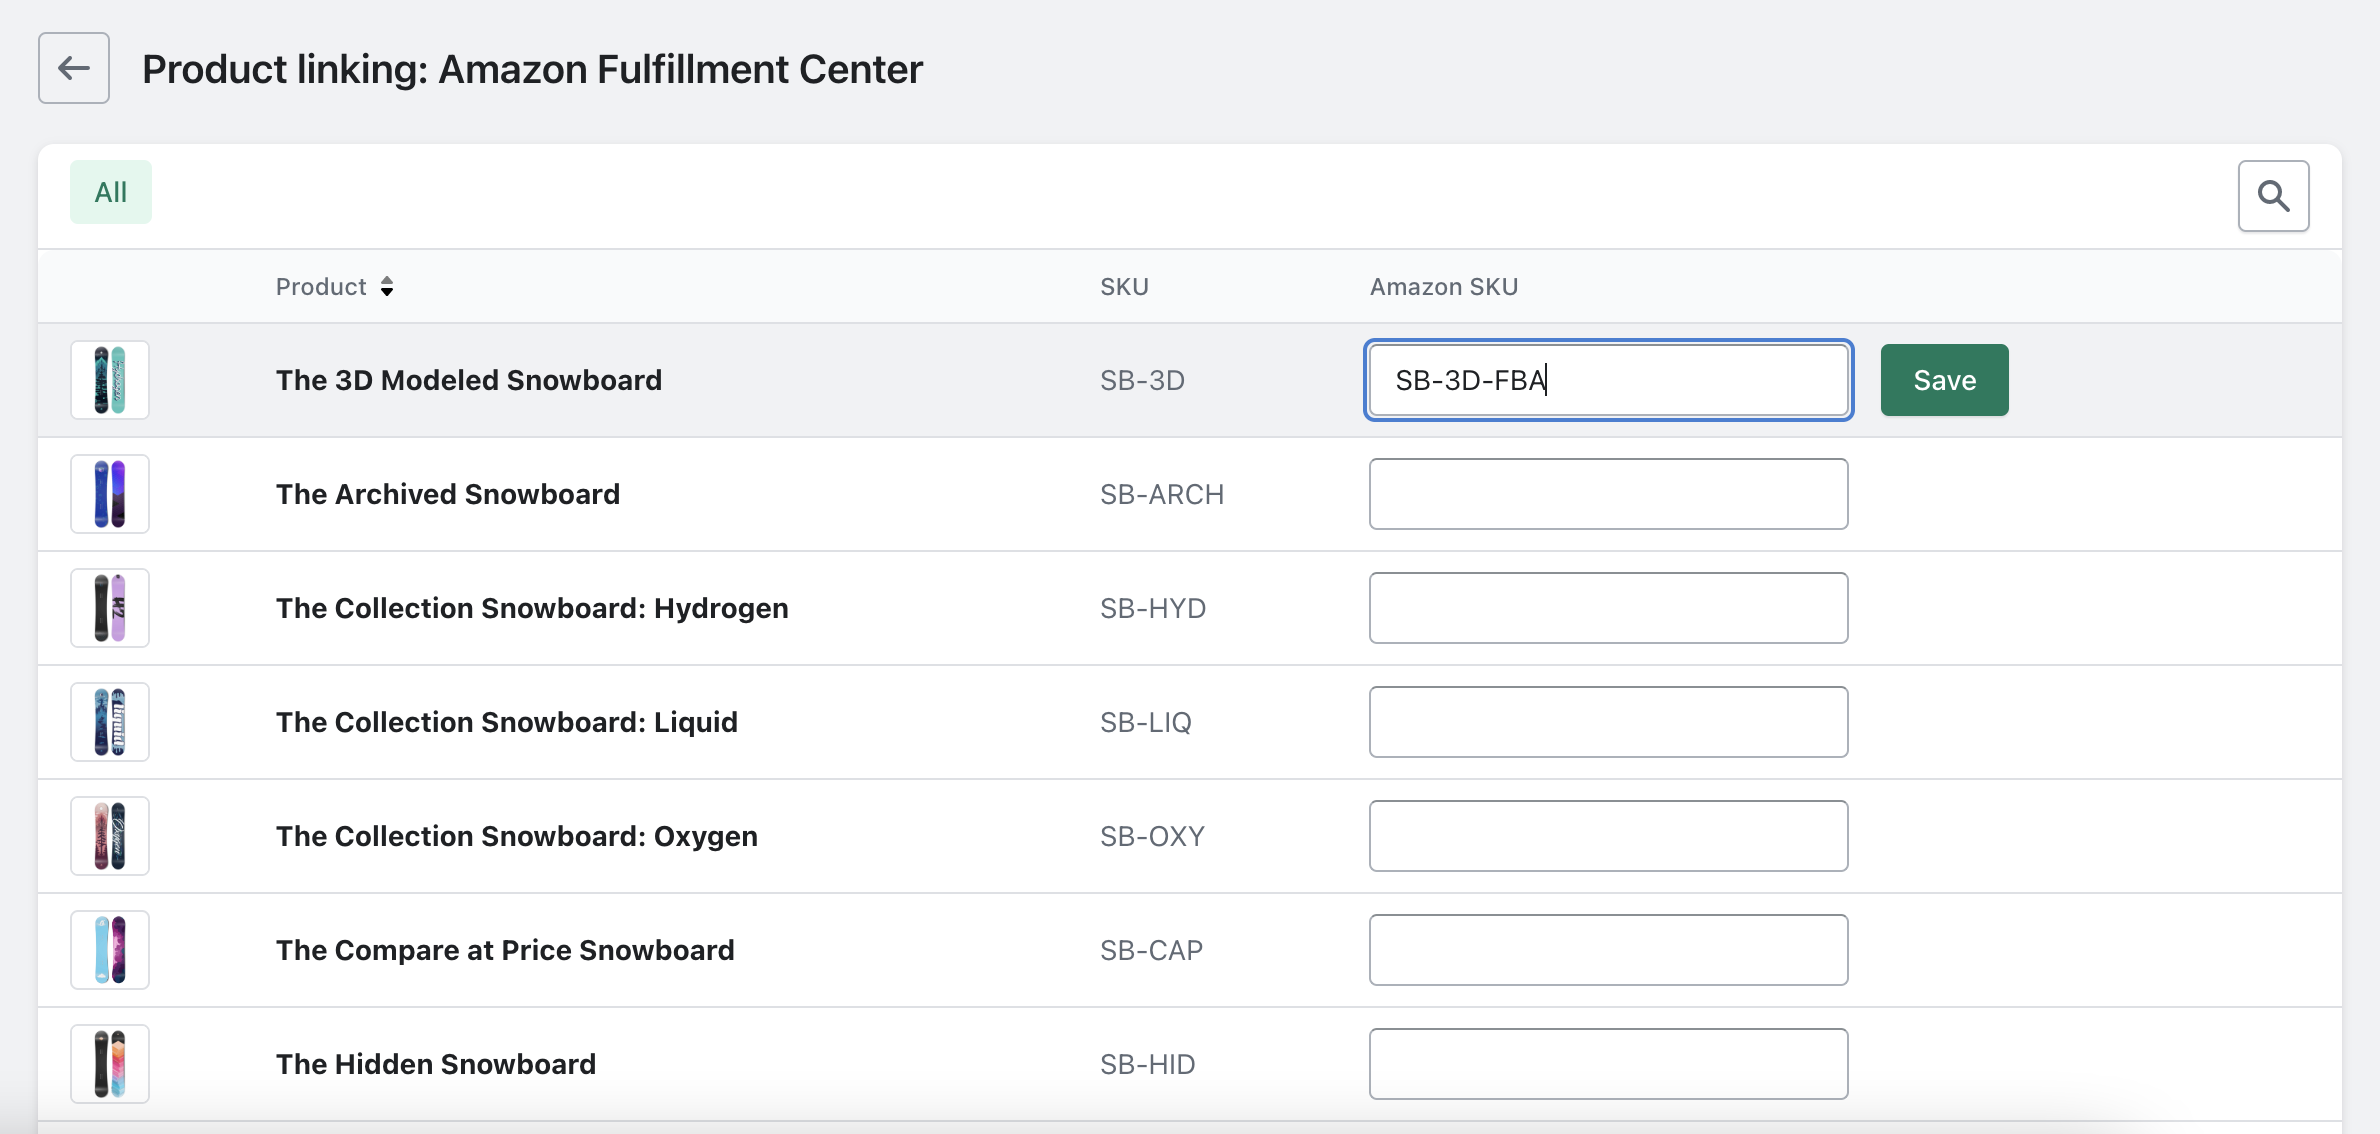
Task: Click Amazon SKU field for SB-CAP
Action: pos(1608,950)
